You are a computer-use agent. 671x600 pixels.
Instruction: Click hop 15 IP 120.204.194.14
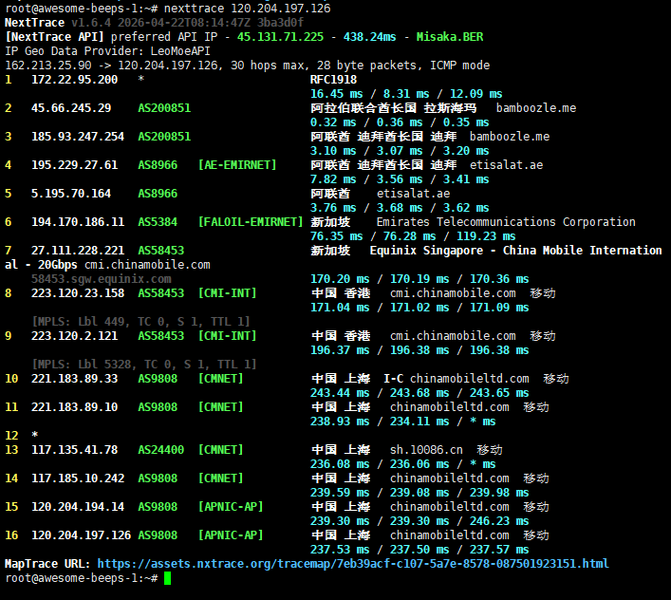[77, 507]
